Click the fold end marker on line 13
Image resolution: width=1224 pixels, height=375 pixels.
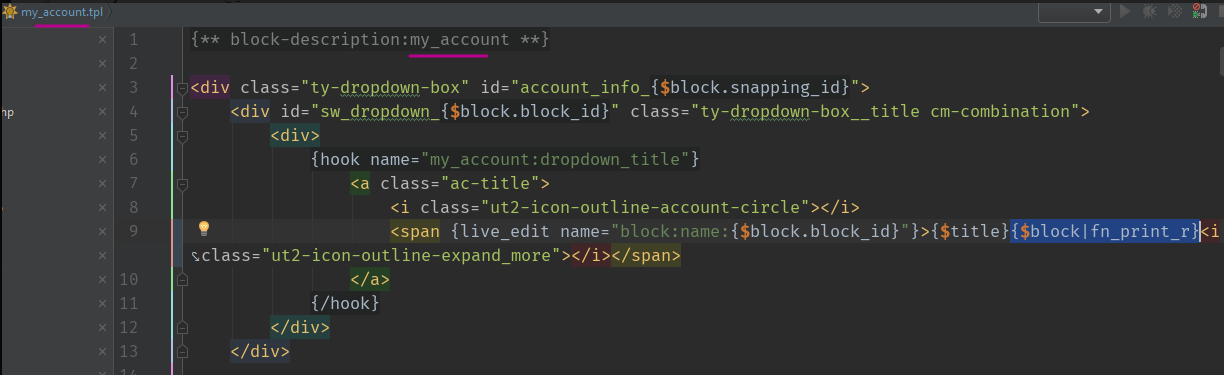pyautogui.click(x=182, y=352)
